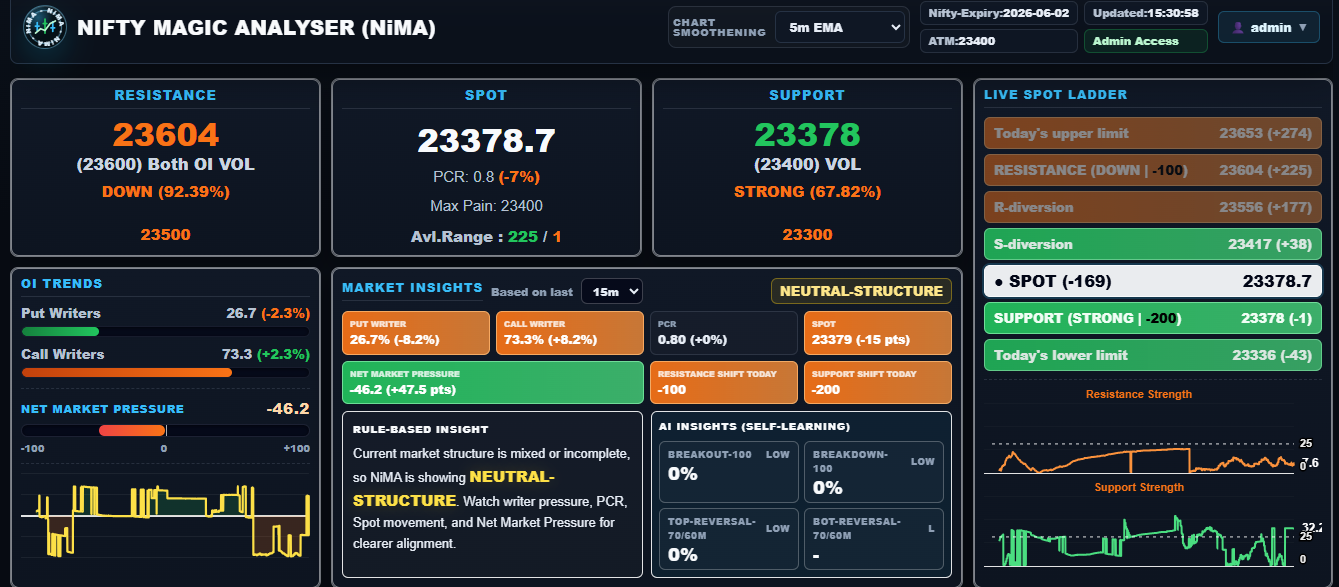Click the PCR 0.80 (+0%) insight card
The width and height of the screenshot is (1339, 587).
pos(724,333)
